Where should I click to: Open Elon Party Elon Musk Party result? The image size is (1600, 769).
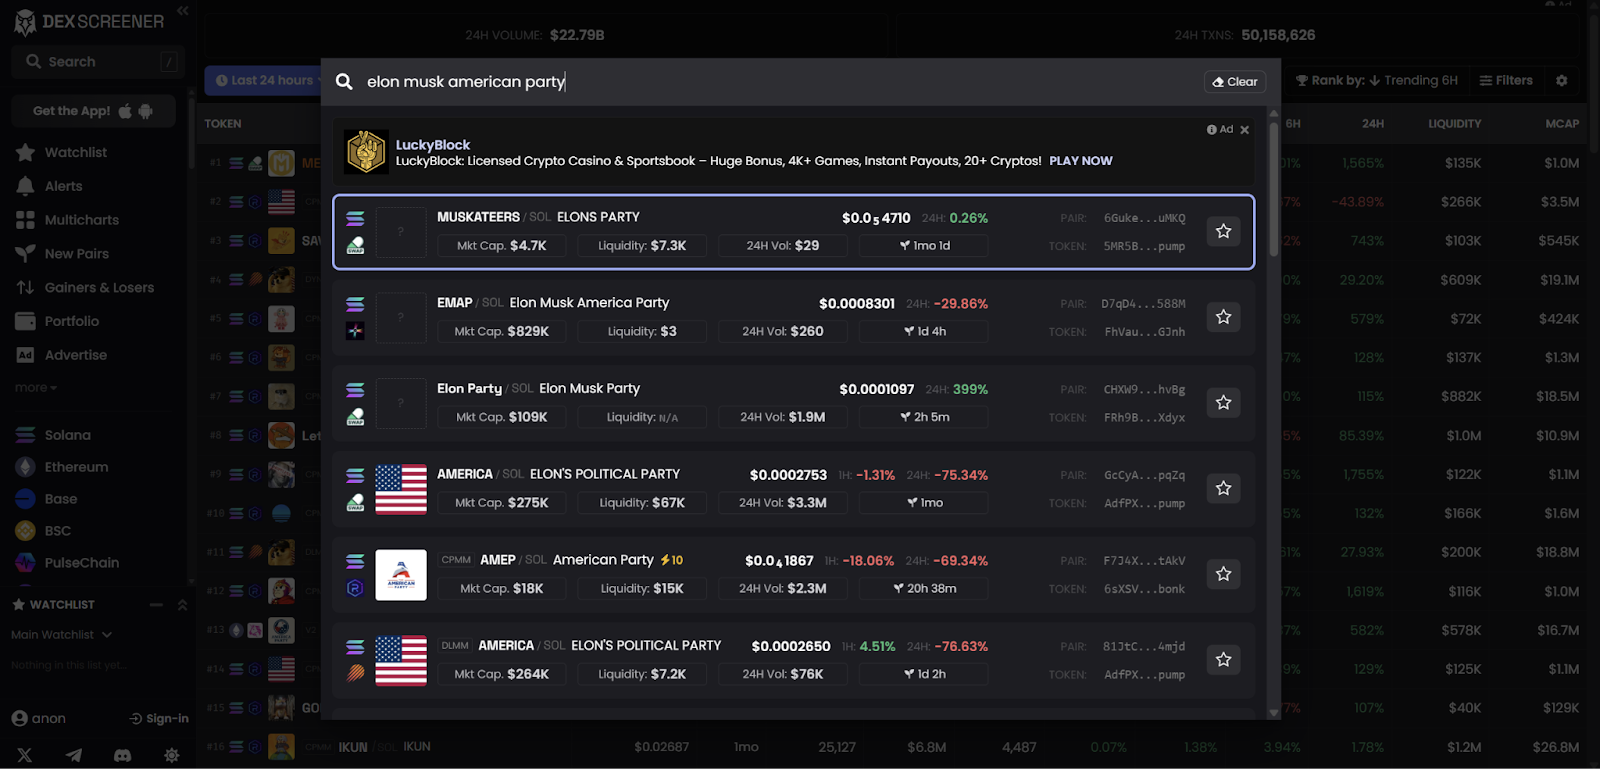(793, 403)
